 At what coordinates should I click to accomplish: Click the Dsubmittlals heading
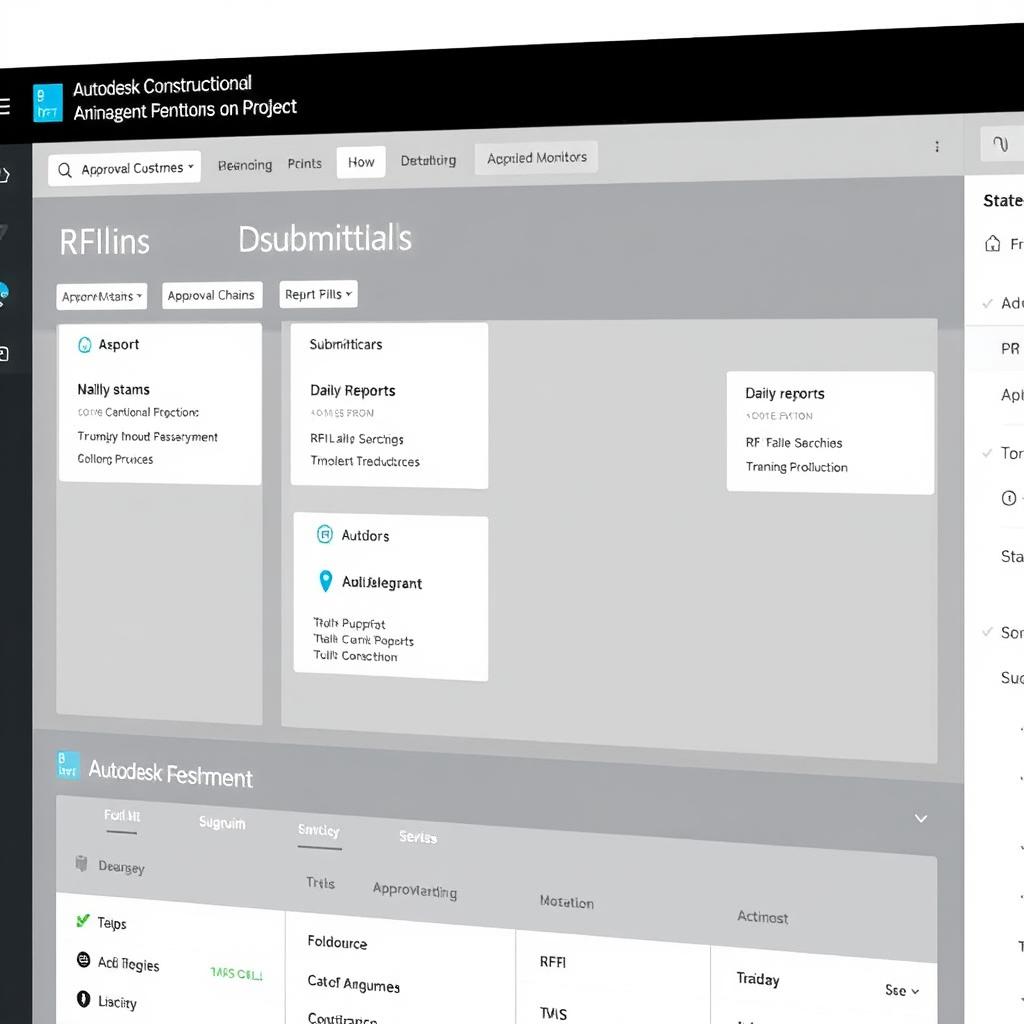[x=325, y=238]
